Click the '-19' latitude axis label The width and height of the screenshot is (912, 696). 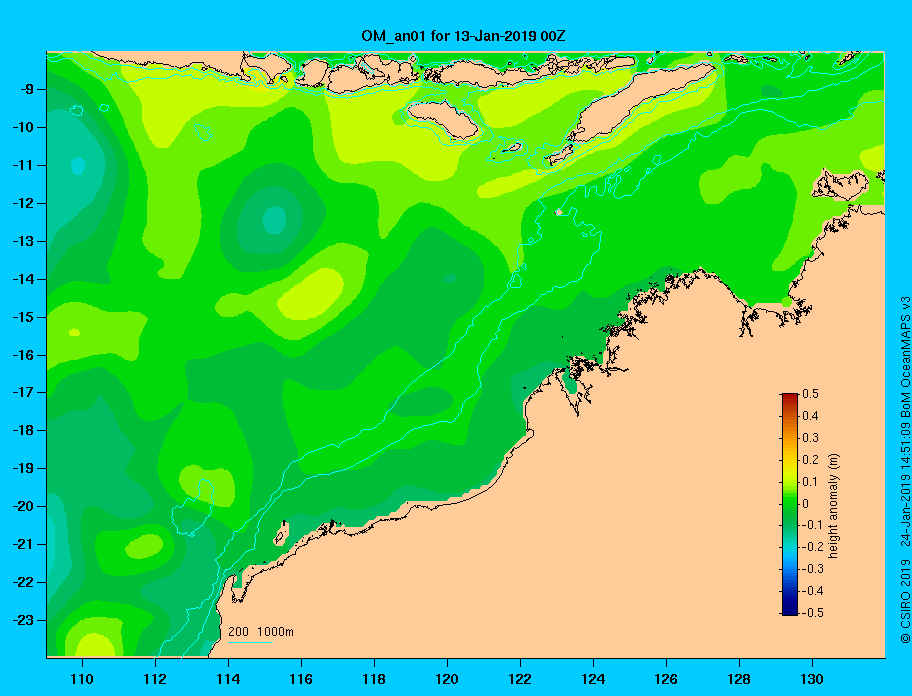coord(23,469)
